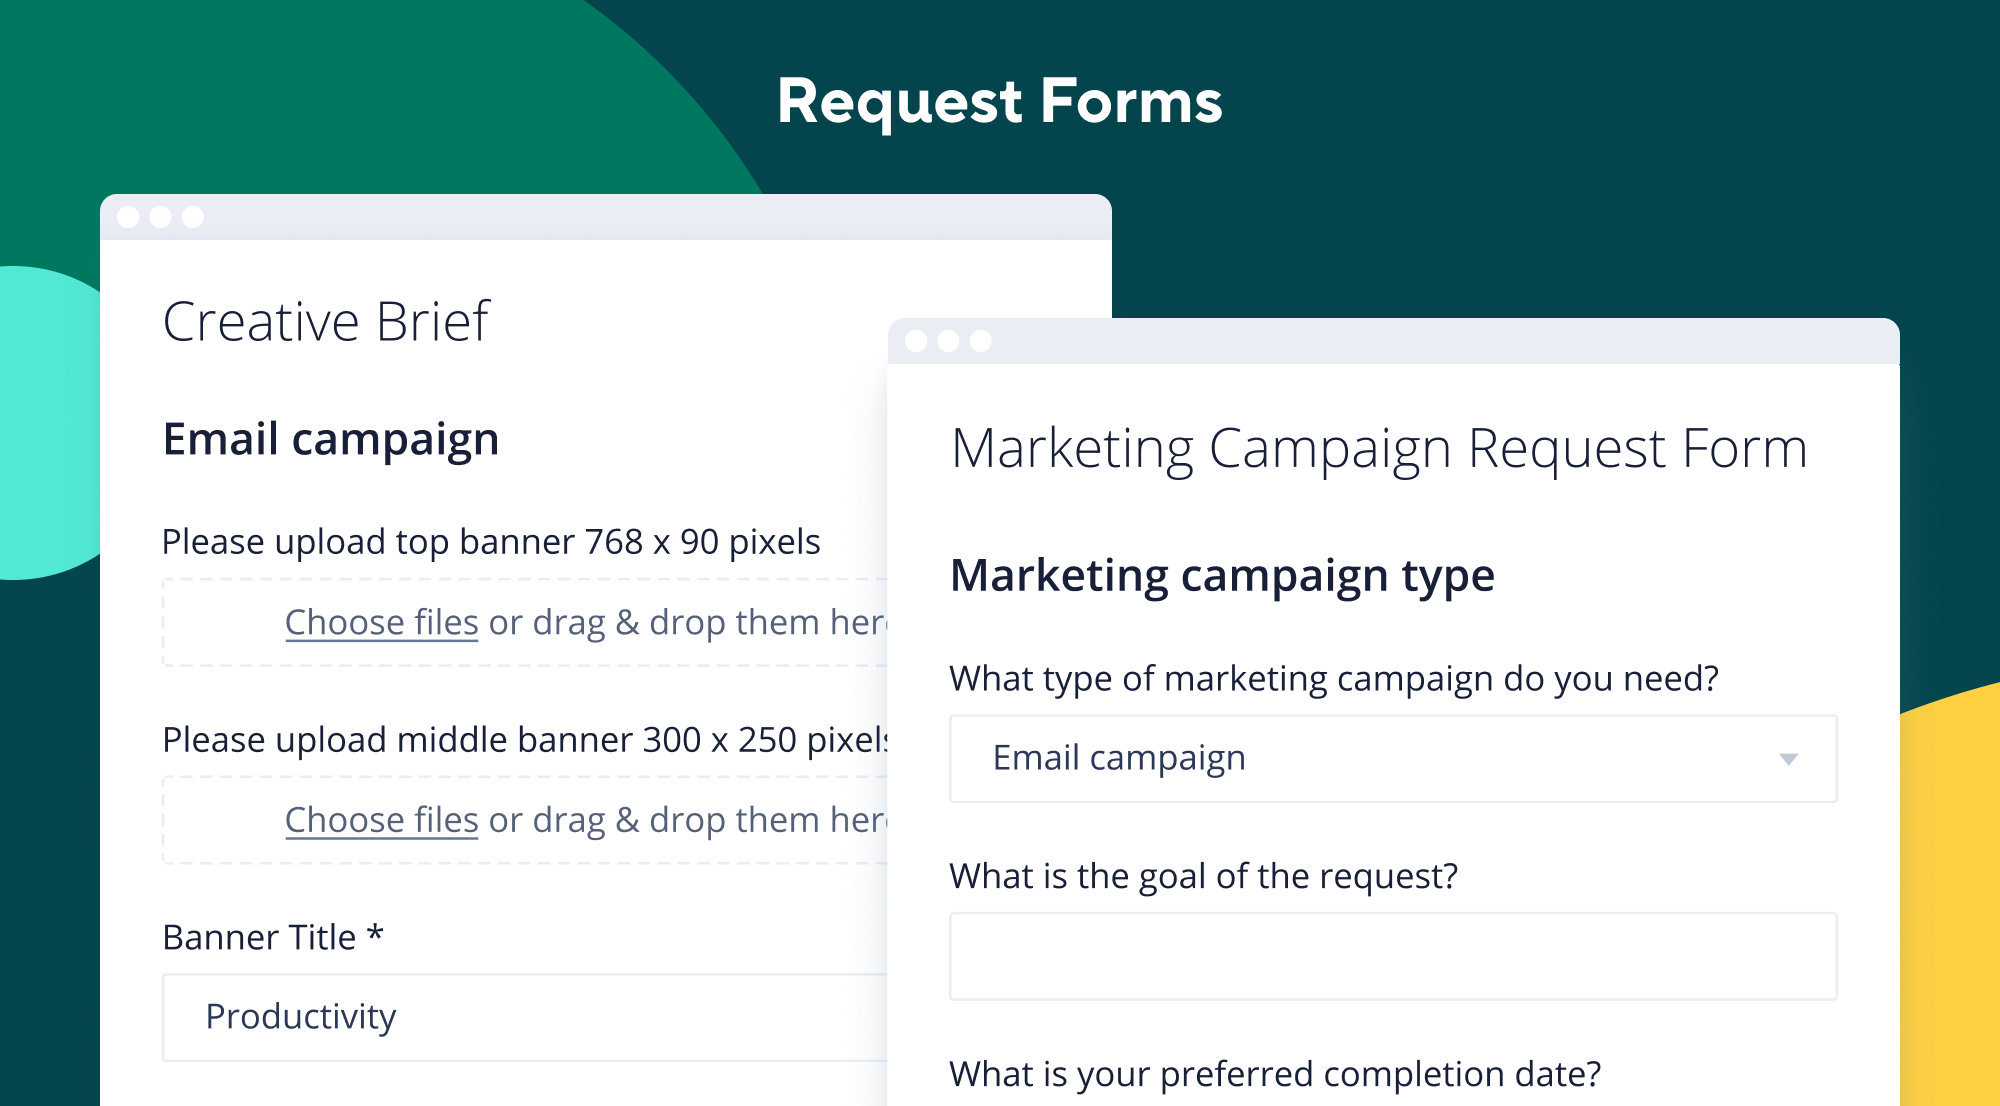The height and width of the screenshot is (1106, 2000).
Task: Click rightmost dot of Marketing Campaign window
Action: point(981,341)
